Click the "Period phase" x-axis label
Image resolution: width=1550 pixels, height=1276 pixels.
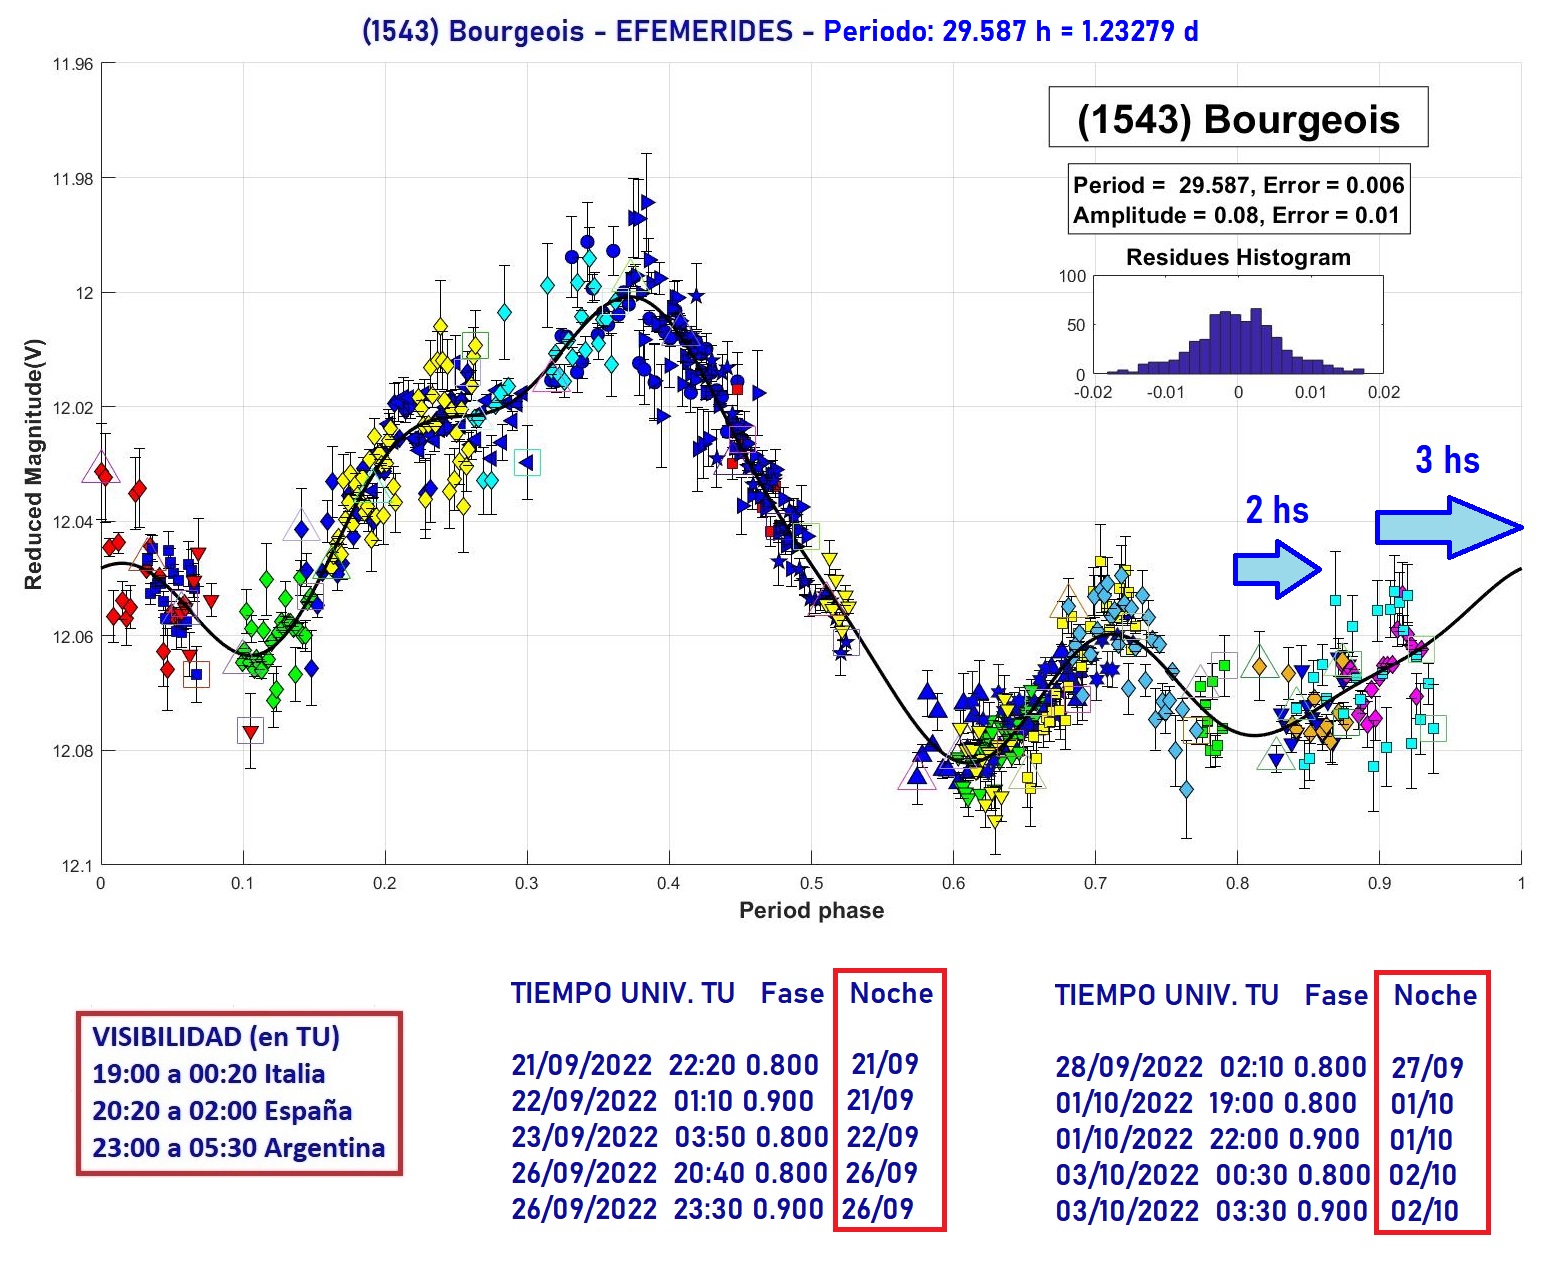point(811,910)
